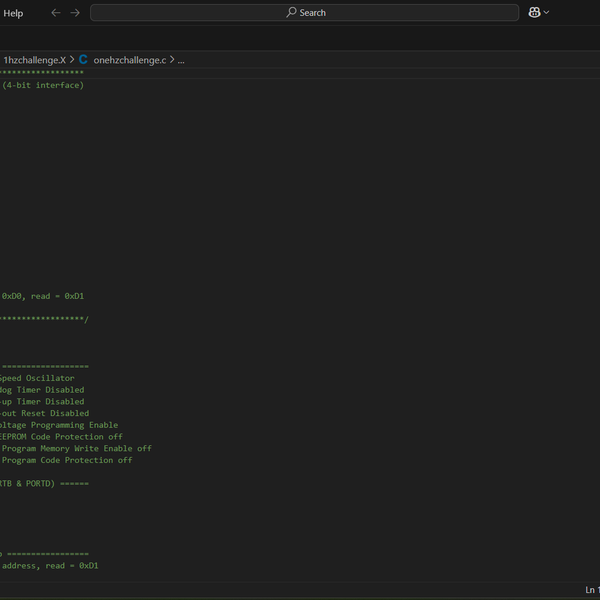Click the Search command center box
The width and height of the screenshot is (600, 600).
pyautogui.click(x=305, y=13)
